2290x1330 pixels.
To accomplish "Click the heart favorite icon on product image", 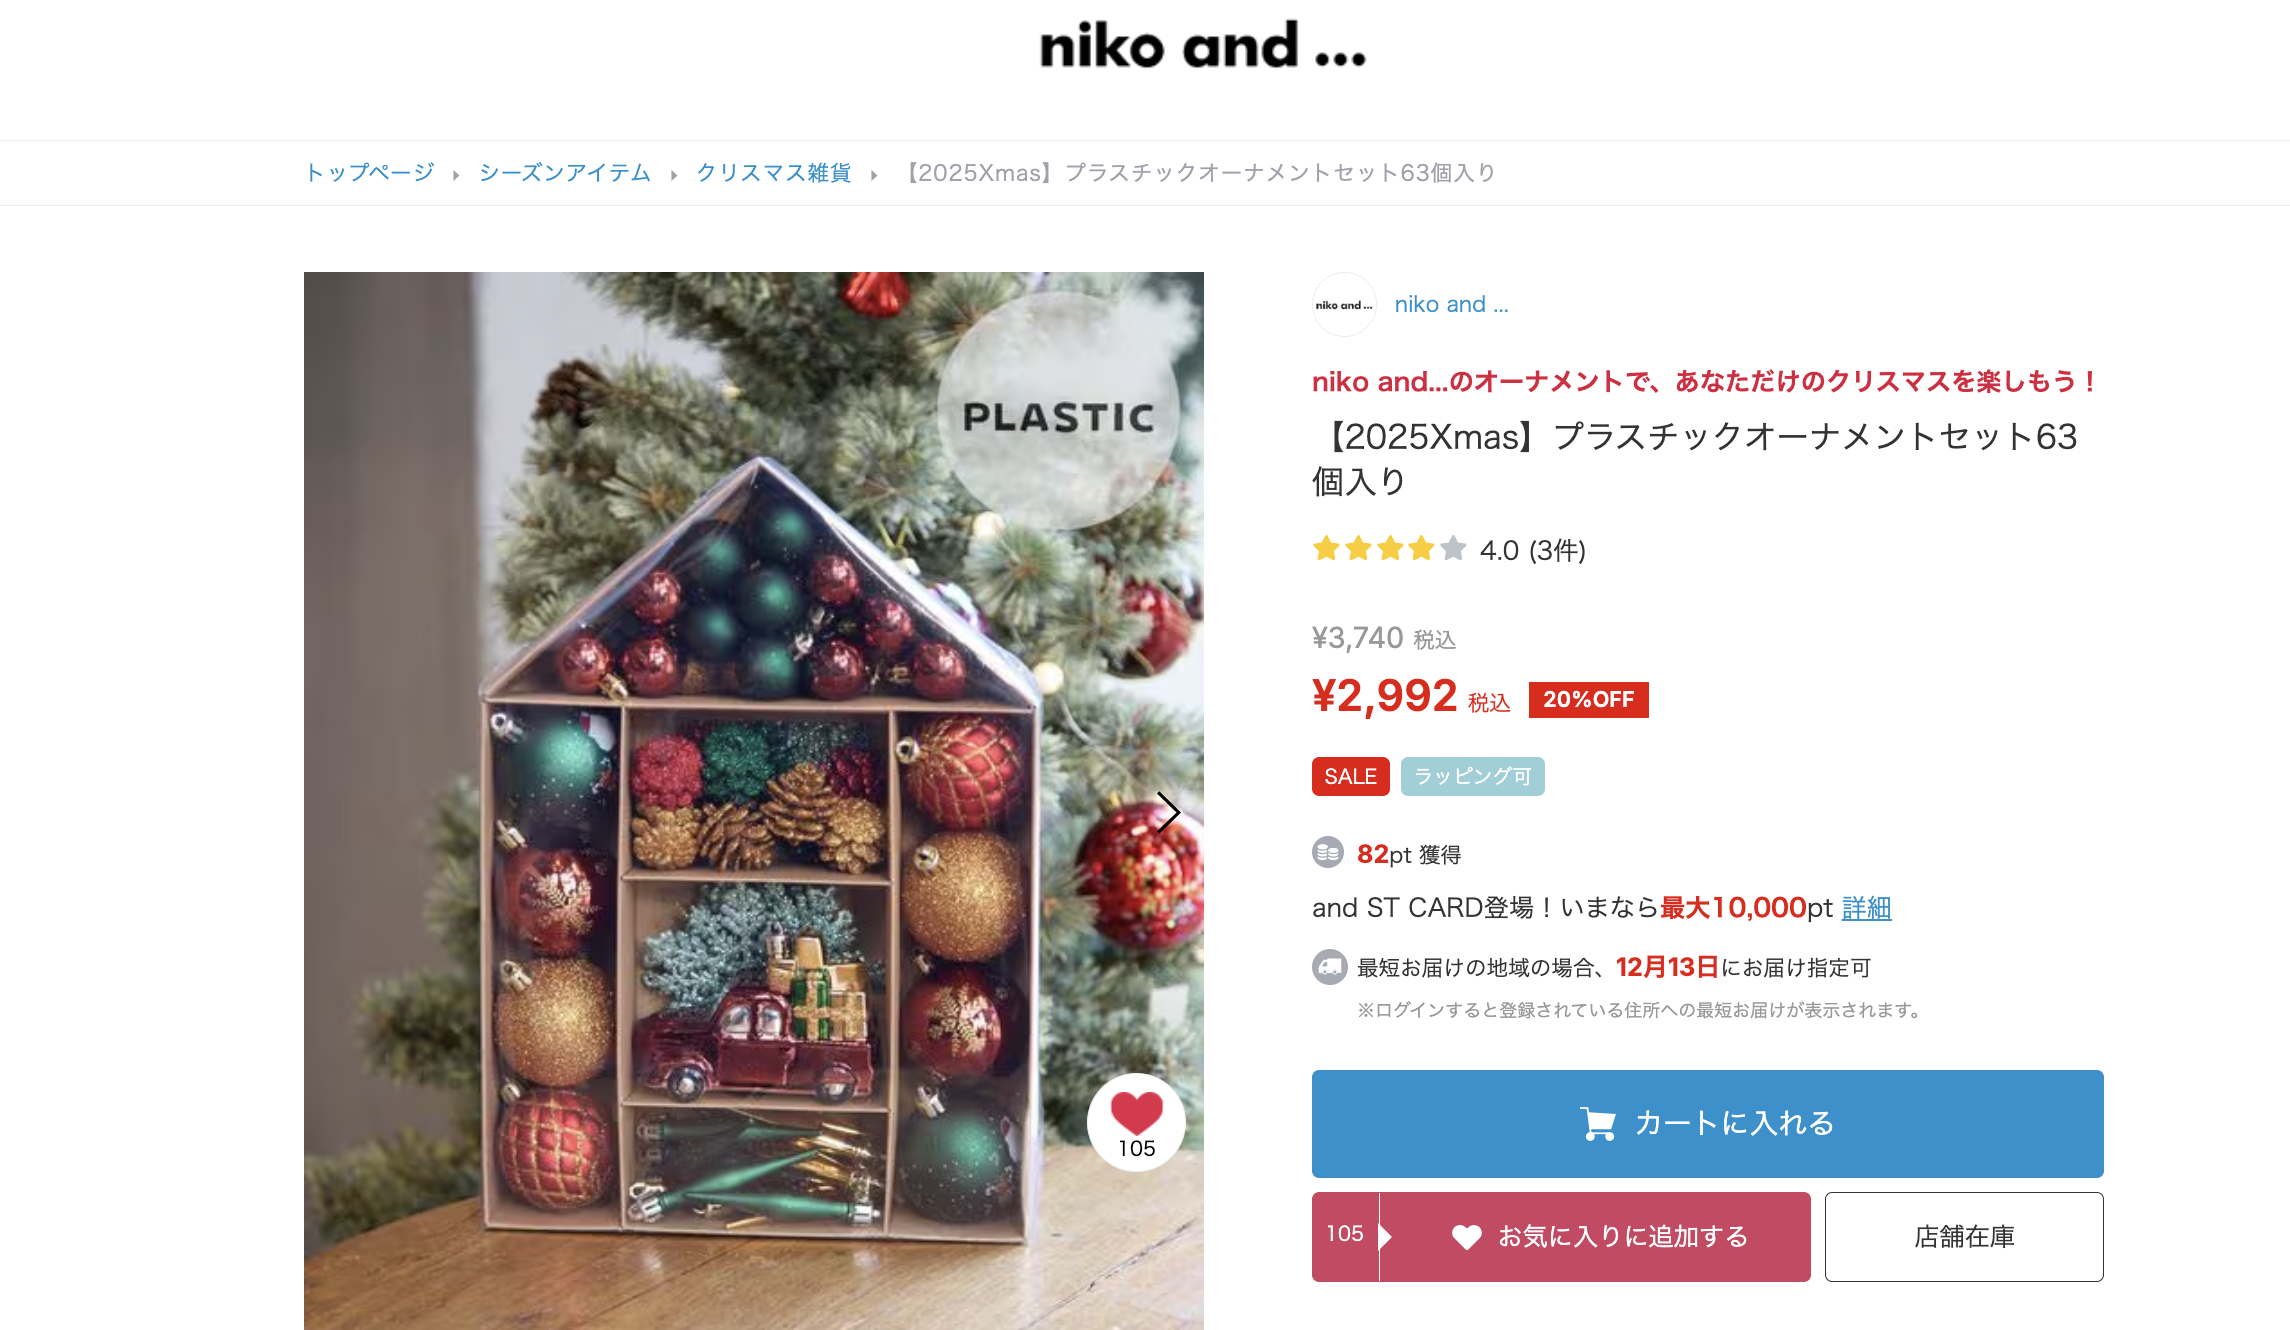I will 1136,1122.
